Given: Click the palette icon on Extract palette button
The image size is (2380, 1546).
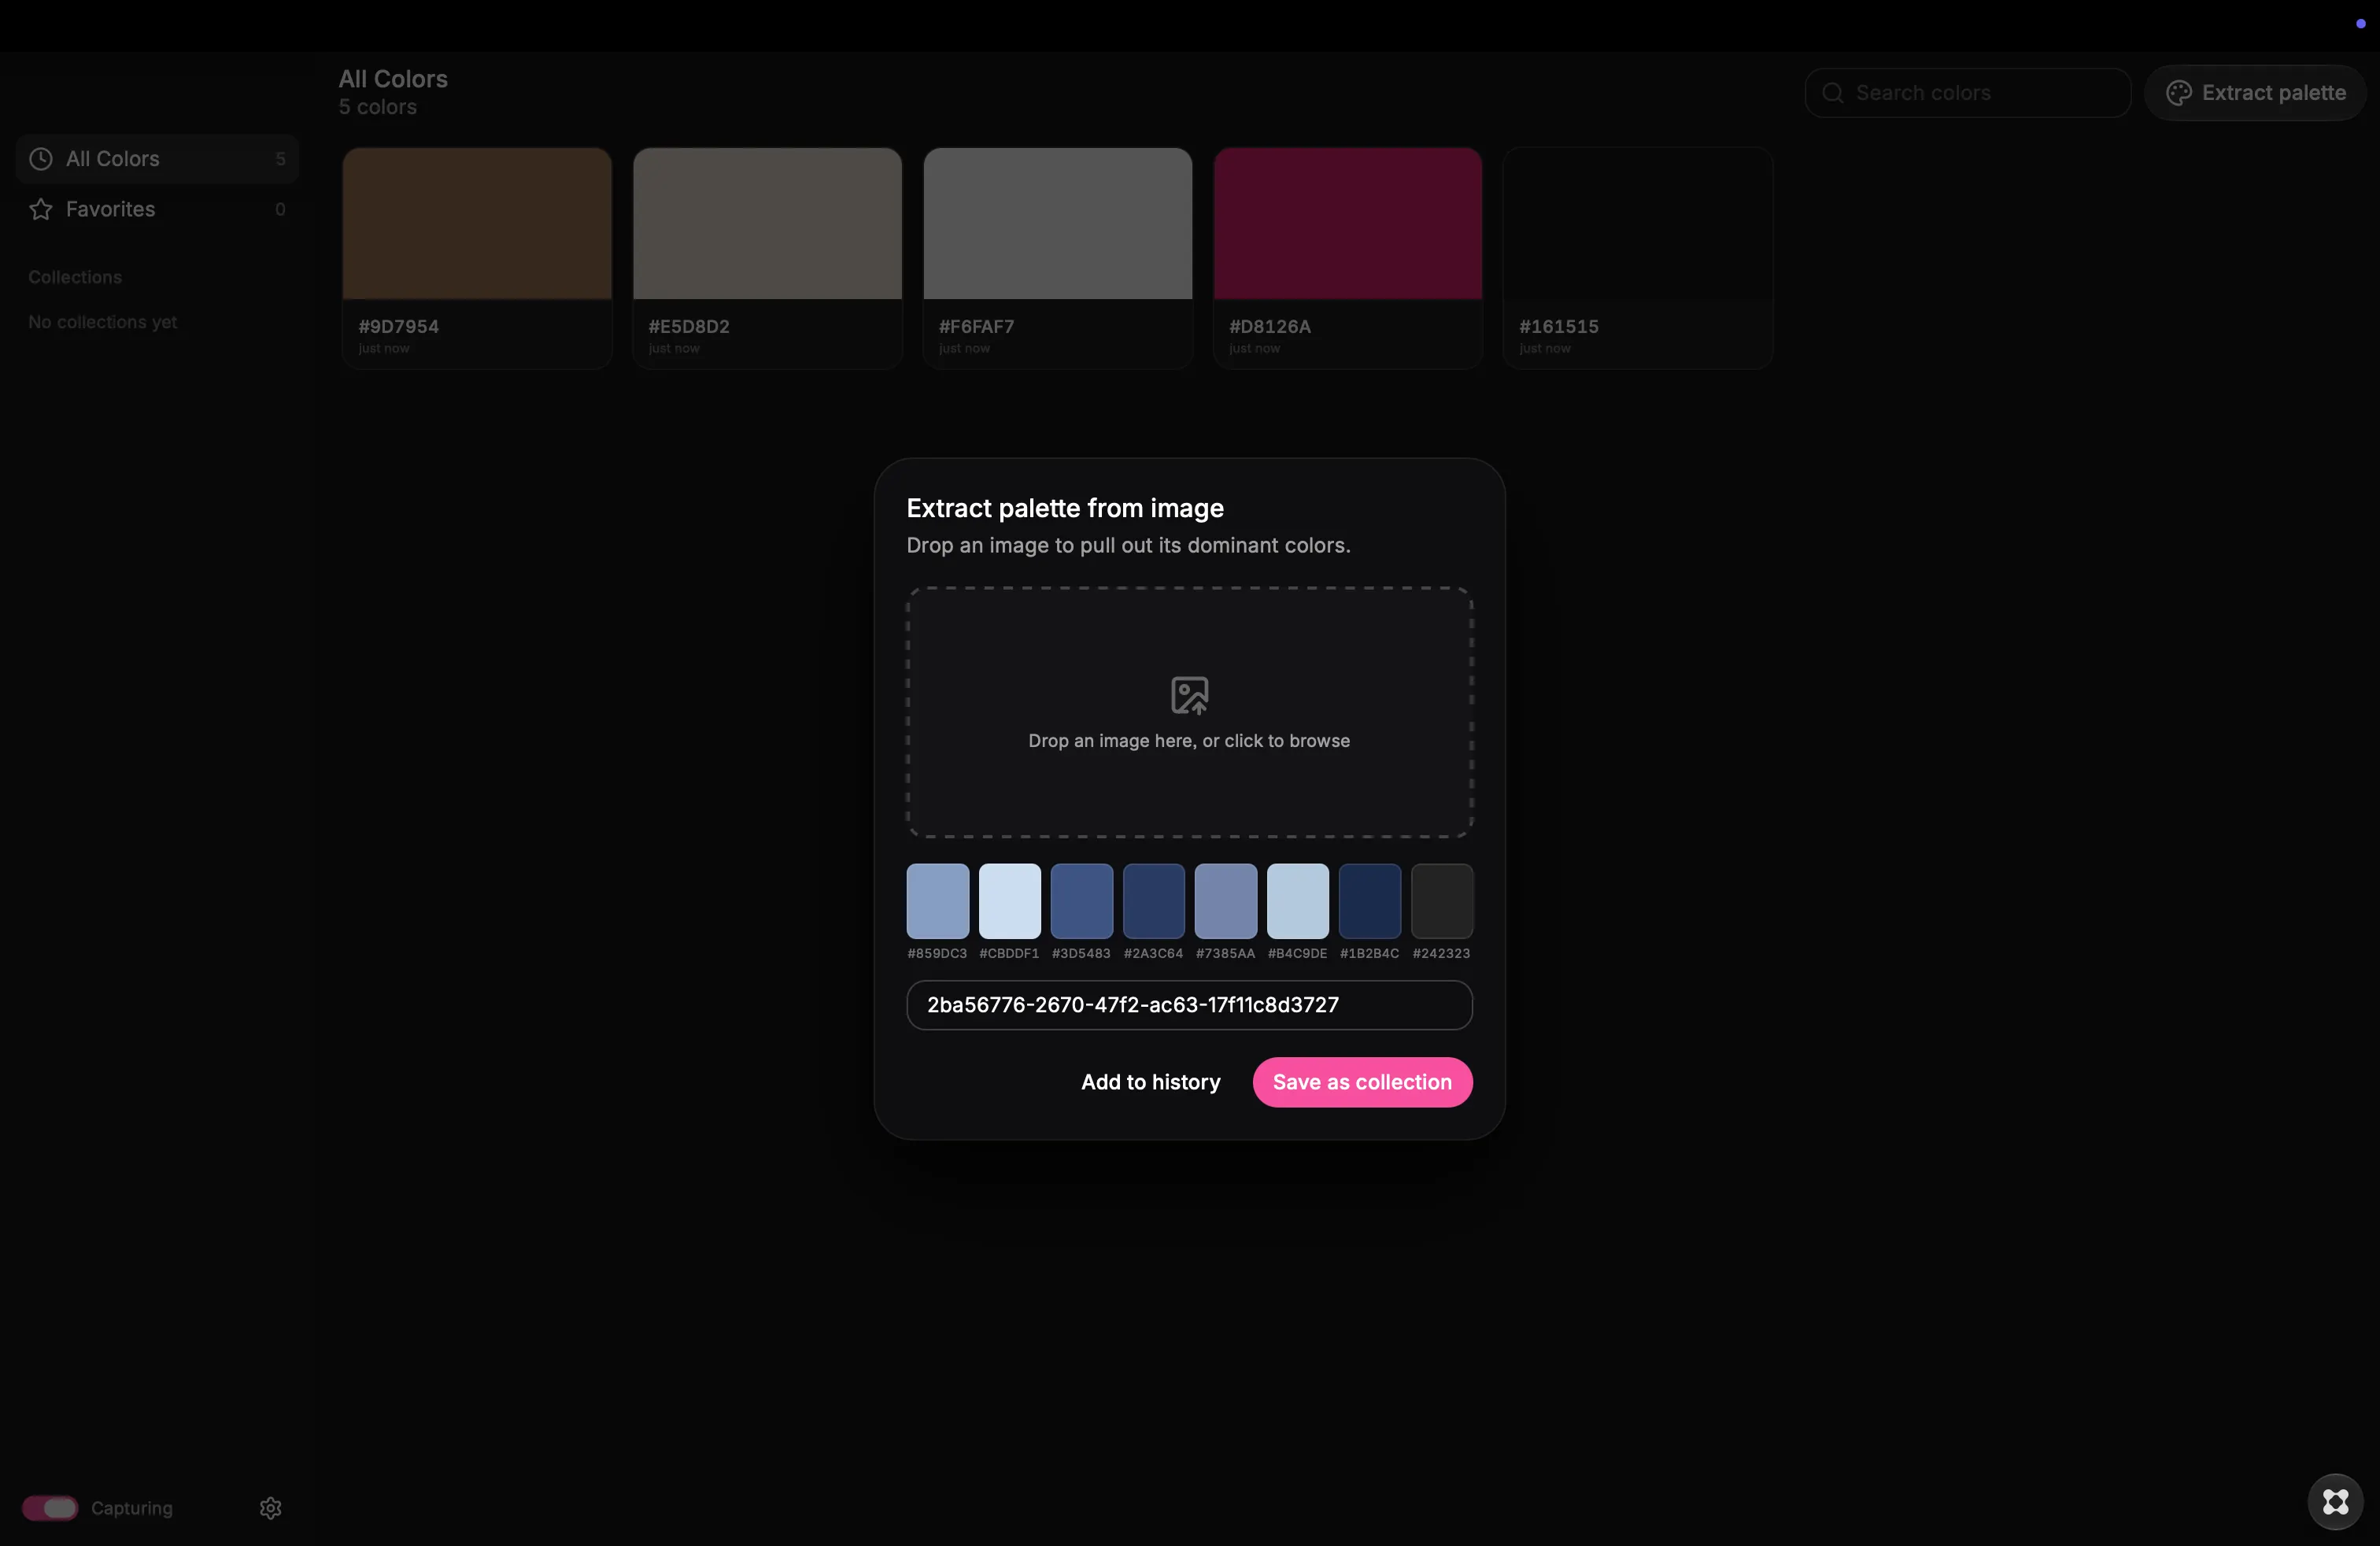Looking at the screenshot, I should point(2178,93).
